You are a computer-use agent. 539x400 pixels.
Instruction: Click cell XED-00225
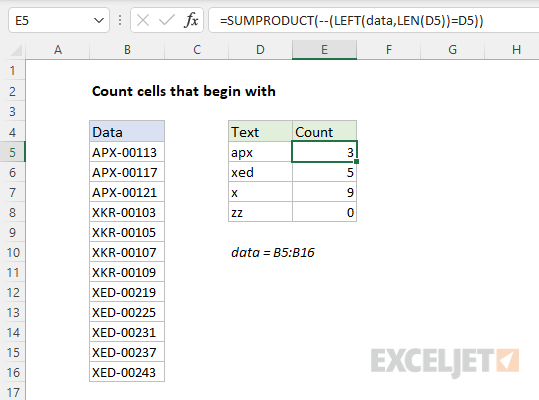point(127,312)
